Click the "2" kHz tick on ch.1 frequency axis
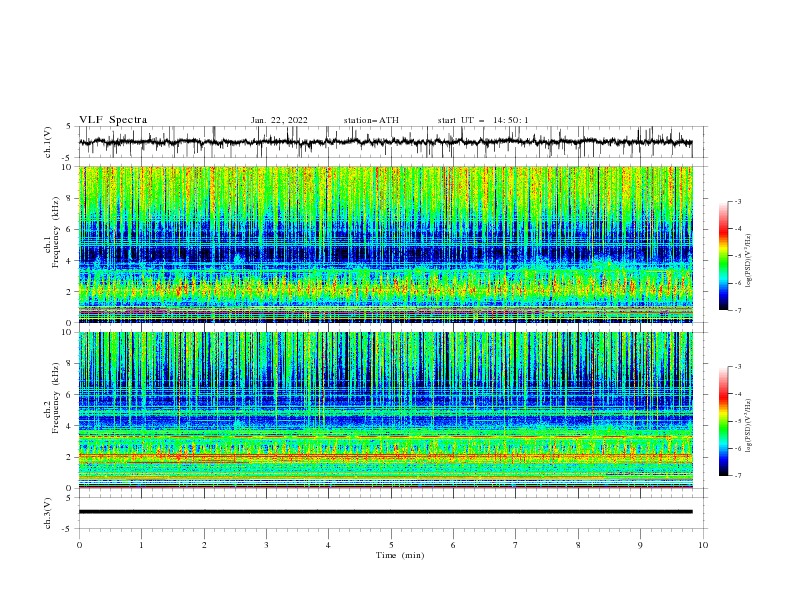Image resolution: width=792 pixels, height=612 pixels. [70, 292]
